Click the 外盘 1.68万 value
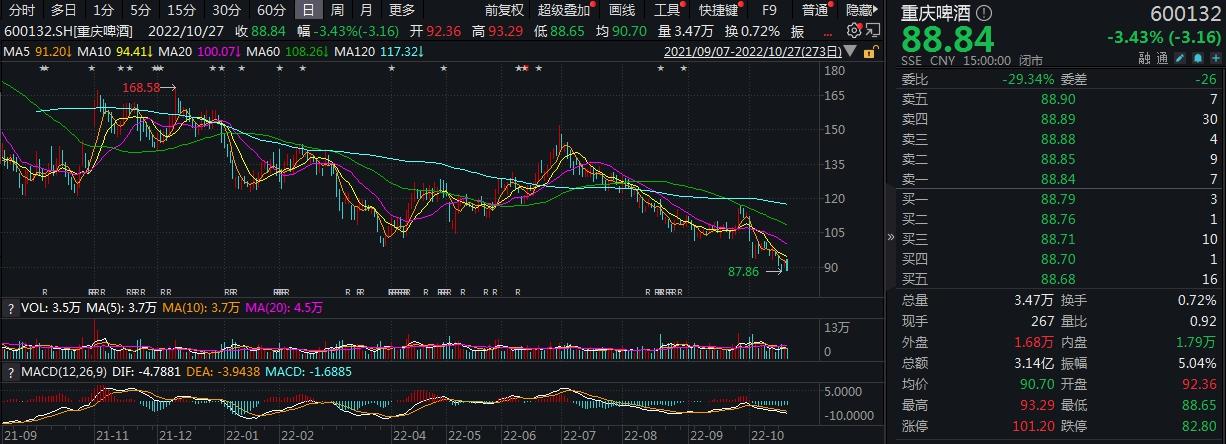Image resolution: width=1226 pixels, height=444 pixels. coord(1036,341)
